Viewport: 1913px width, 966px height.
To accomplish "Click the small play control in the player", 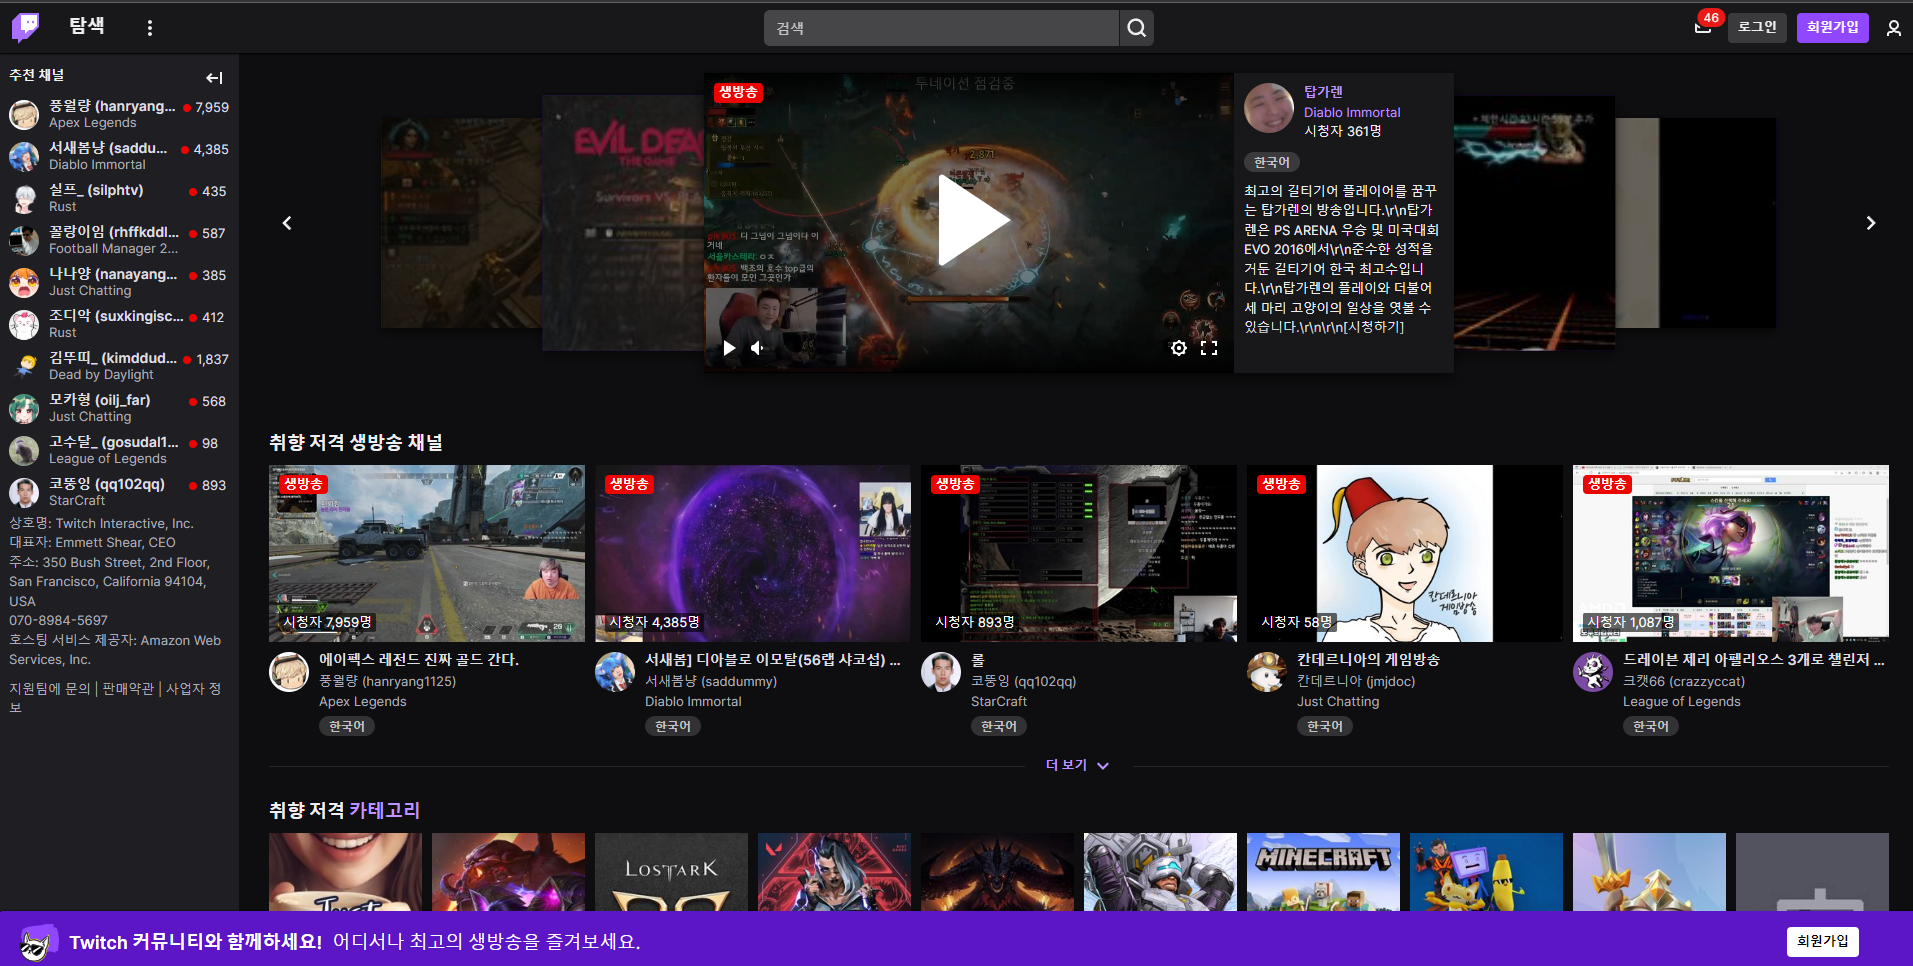I will 729,348.
